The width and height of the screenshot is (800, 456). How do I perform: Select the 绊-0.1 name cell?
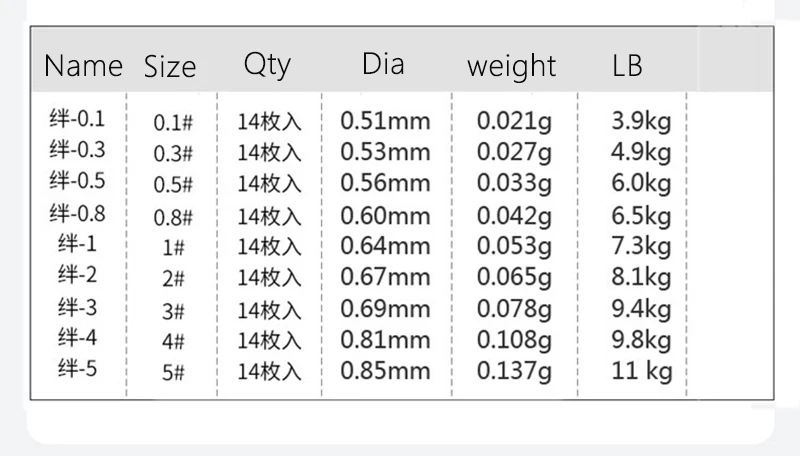[77, 120]
